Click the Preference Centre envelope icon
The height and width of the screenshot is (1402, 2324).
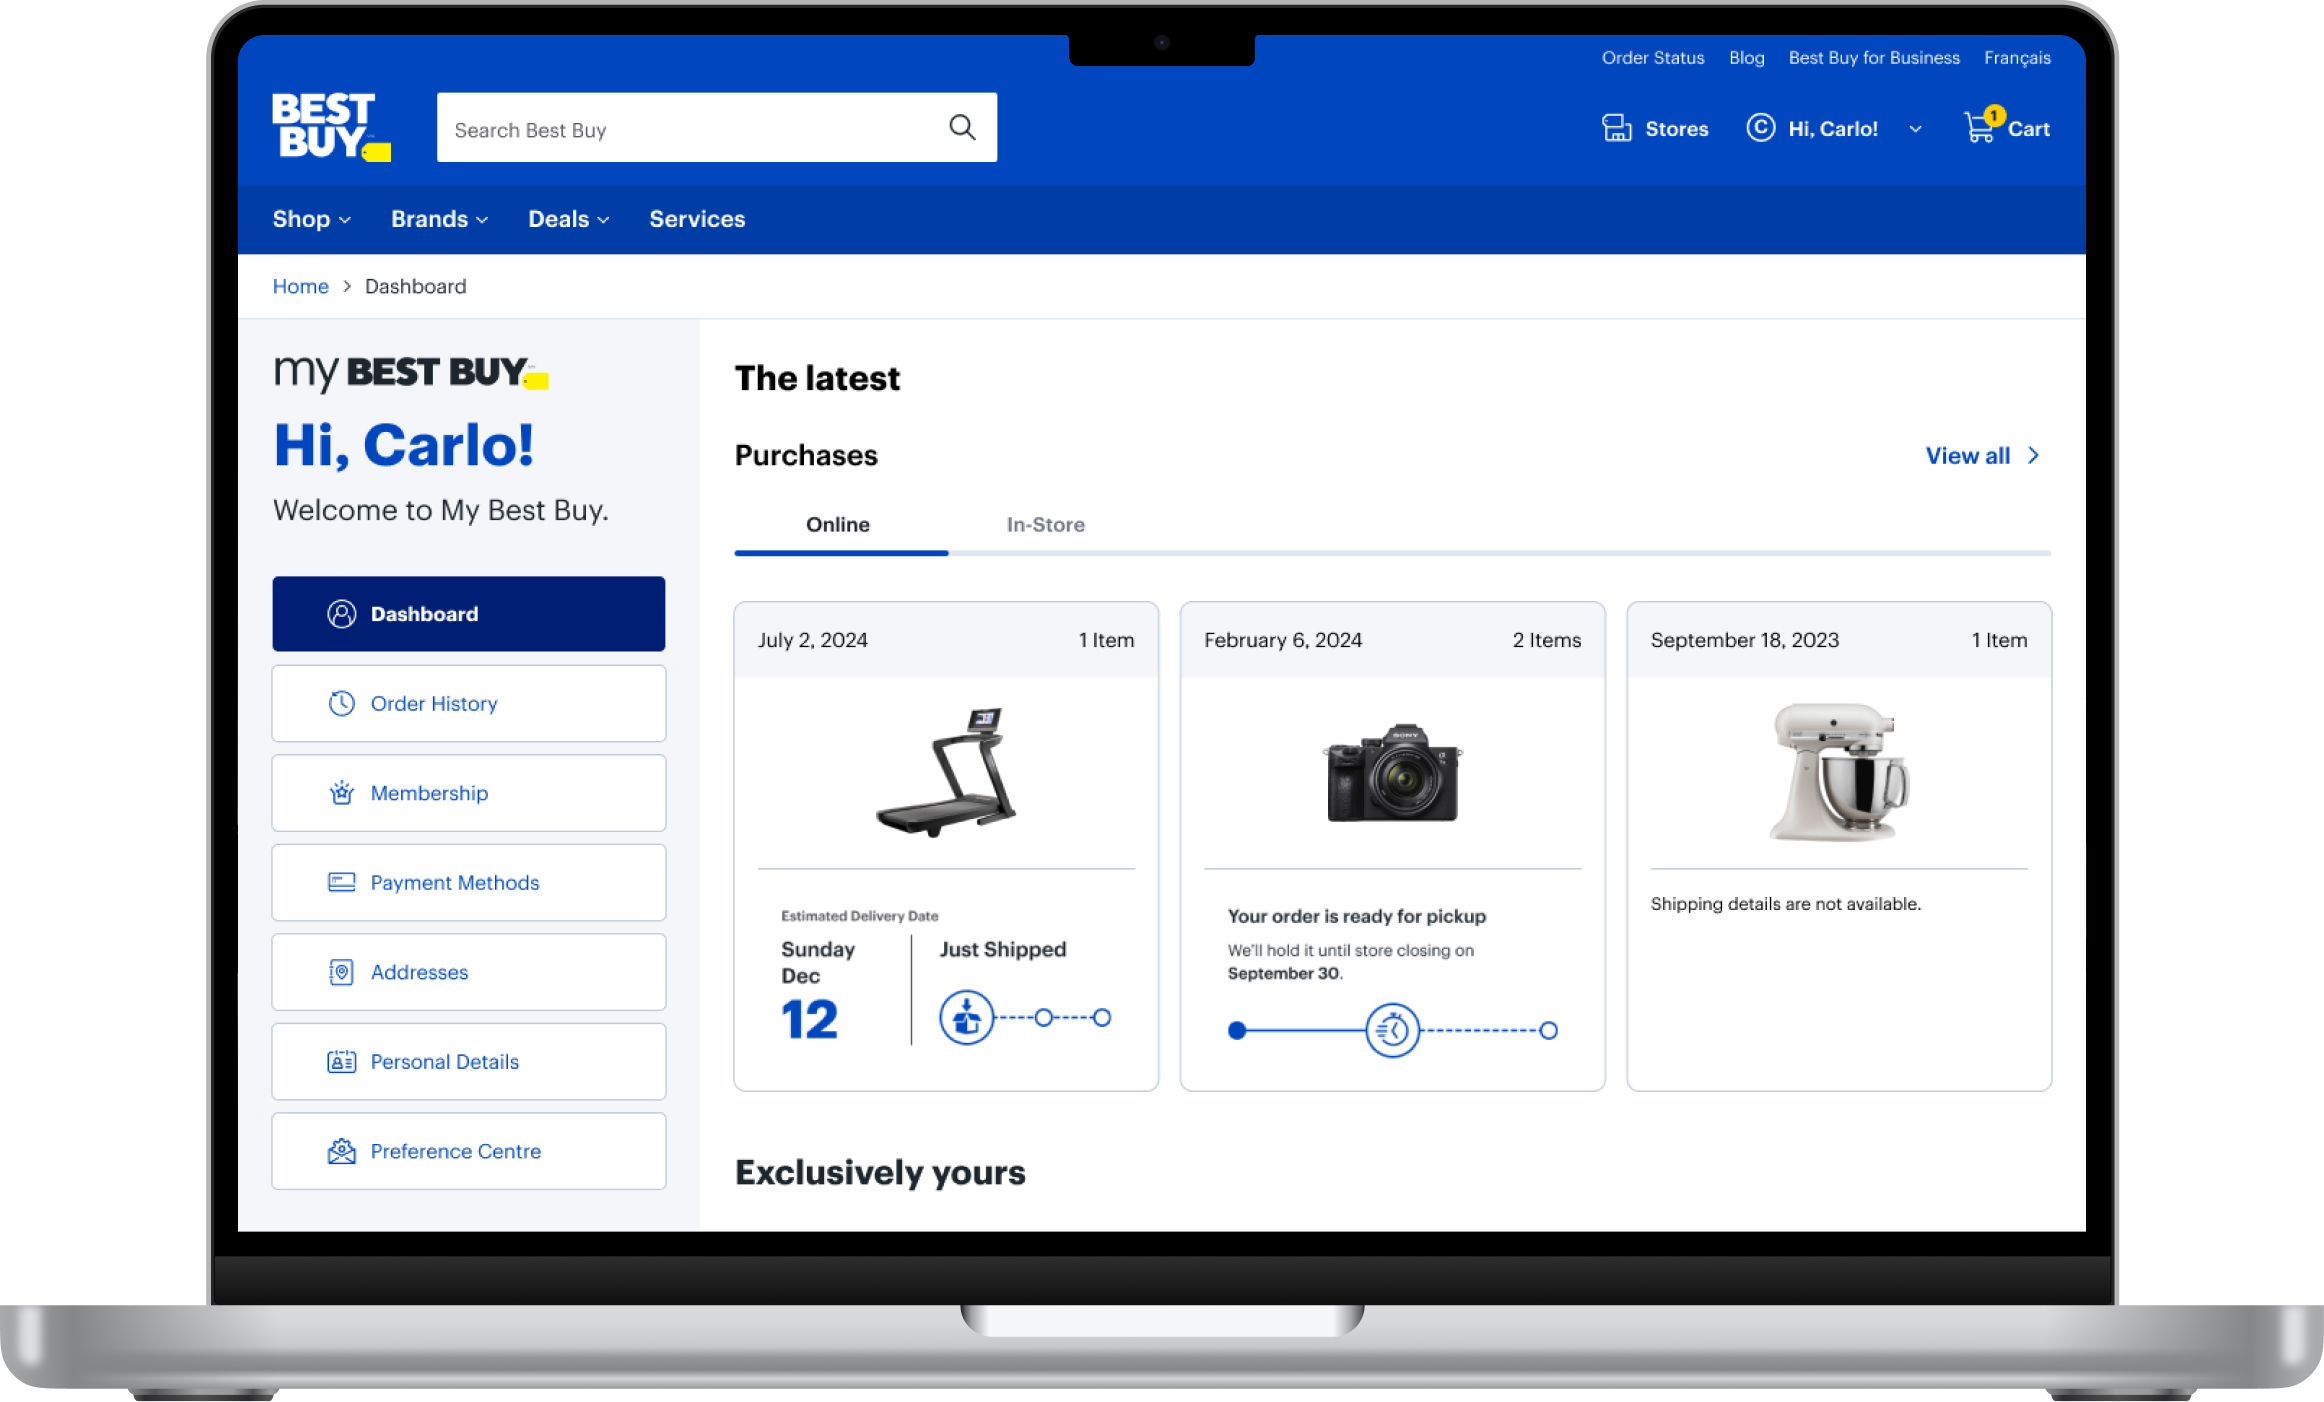pos(341,1151)
